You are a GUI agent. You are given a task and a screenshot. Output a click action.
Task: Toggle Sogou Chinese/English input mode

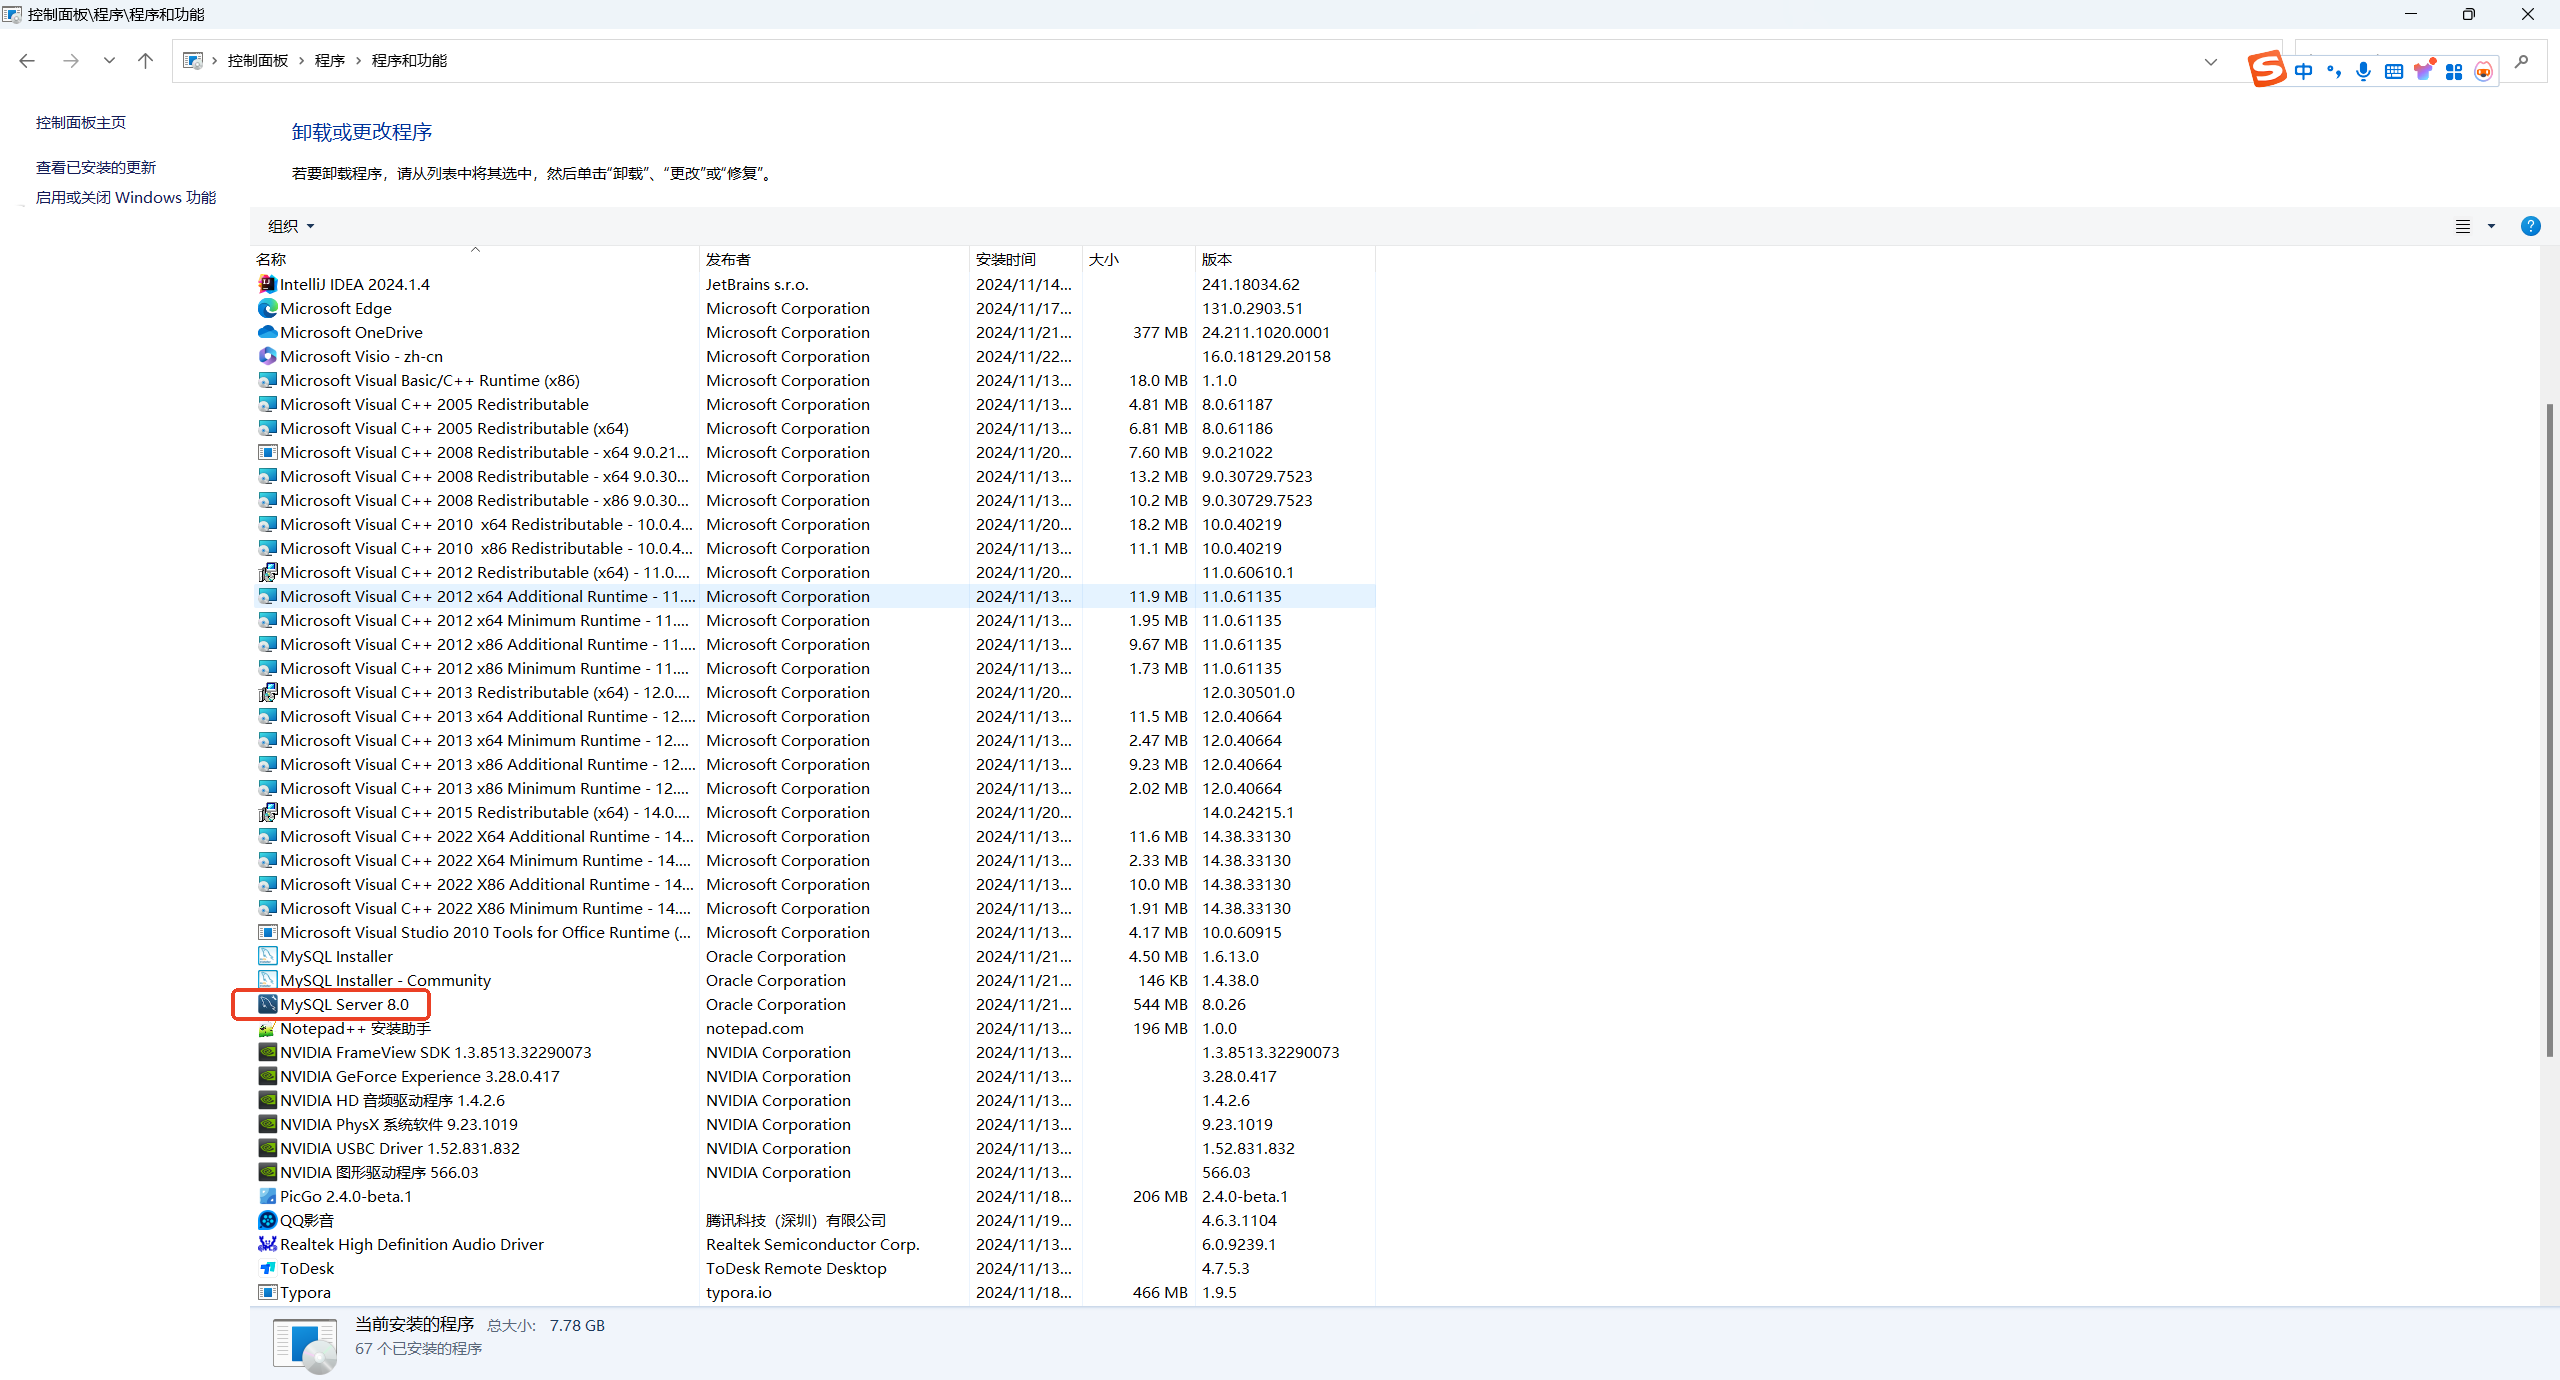(x=2304, y=71)
